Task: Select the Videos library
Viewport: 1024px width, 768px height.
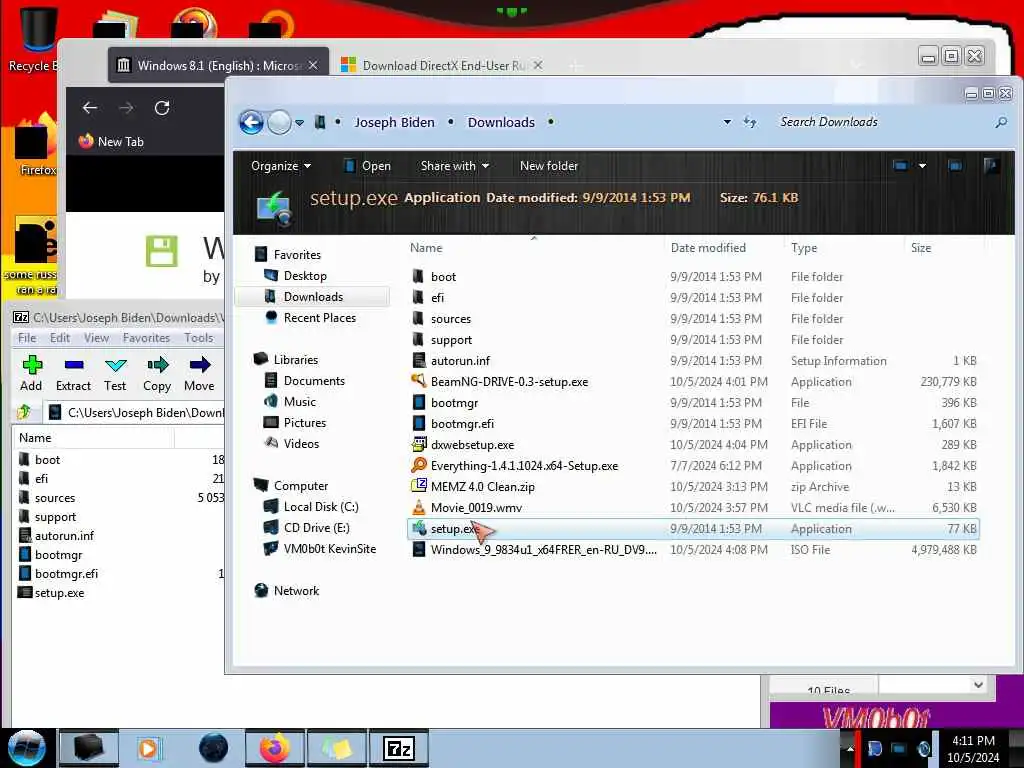Action: pyautogui.click(x=300, y=443)
